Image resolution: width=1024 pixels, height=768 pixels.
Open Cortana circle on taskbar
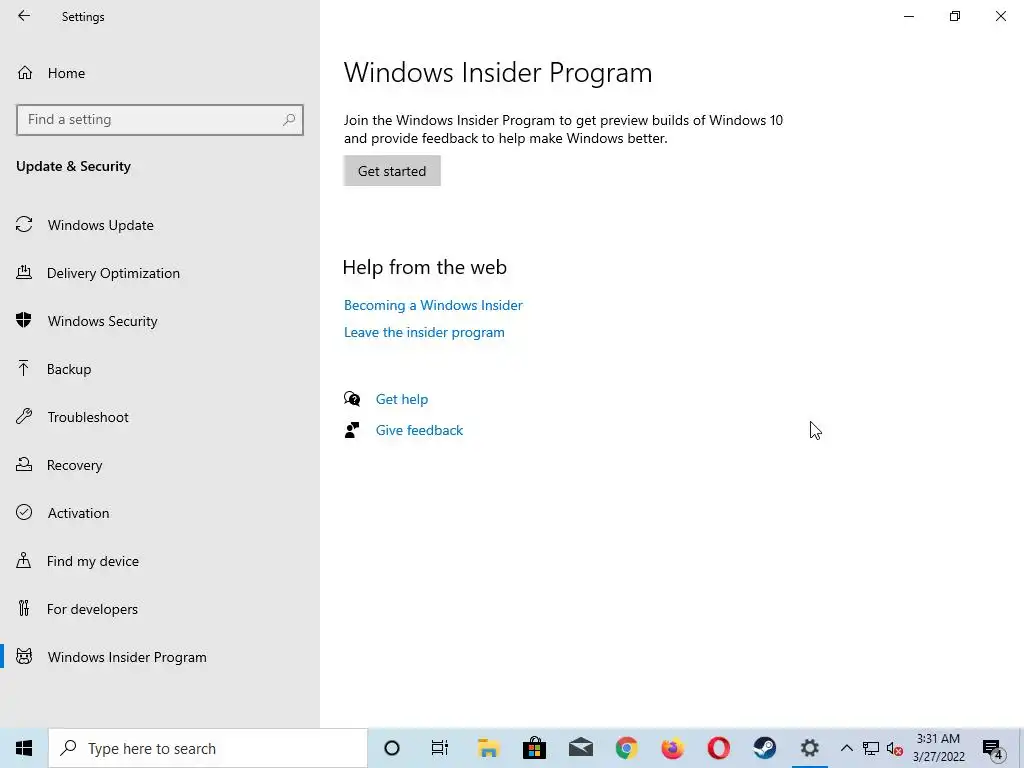click(392, 748)
